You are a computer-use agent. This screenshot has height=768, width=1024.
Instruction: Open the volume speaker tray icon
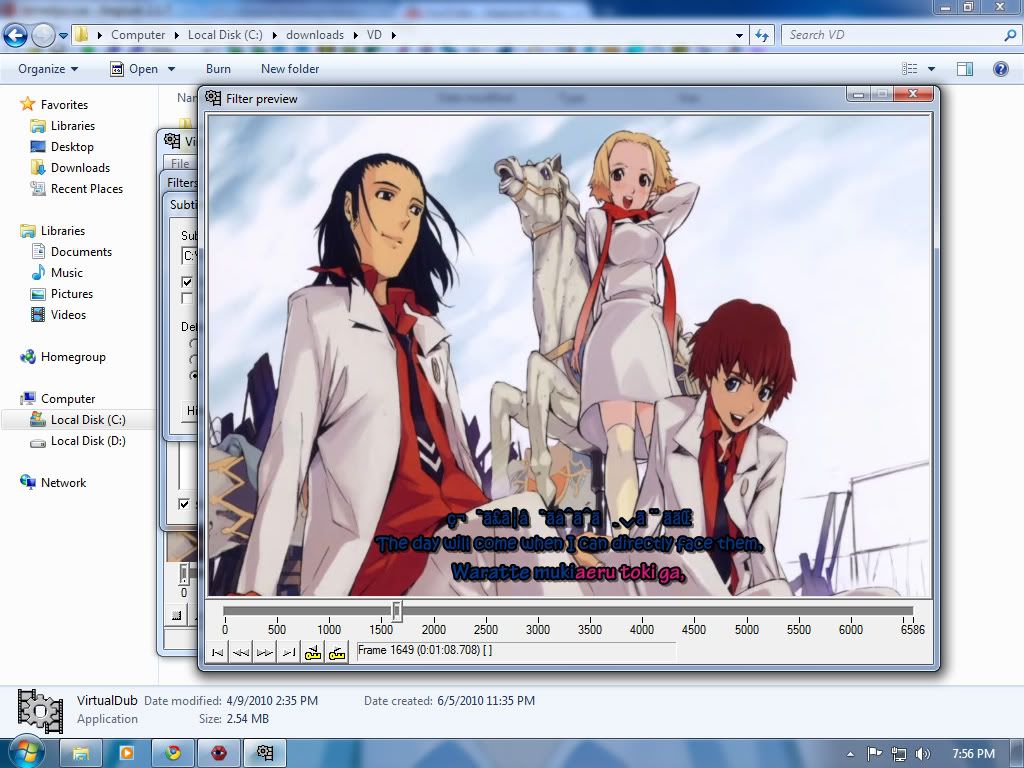922,754
